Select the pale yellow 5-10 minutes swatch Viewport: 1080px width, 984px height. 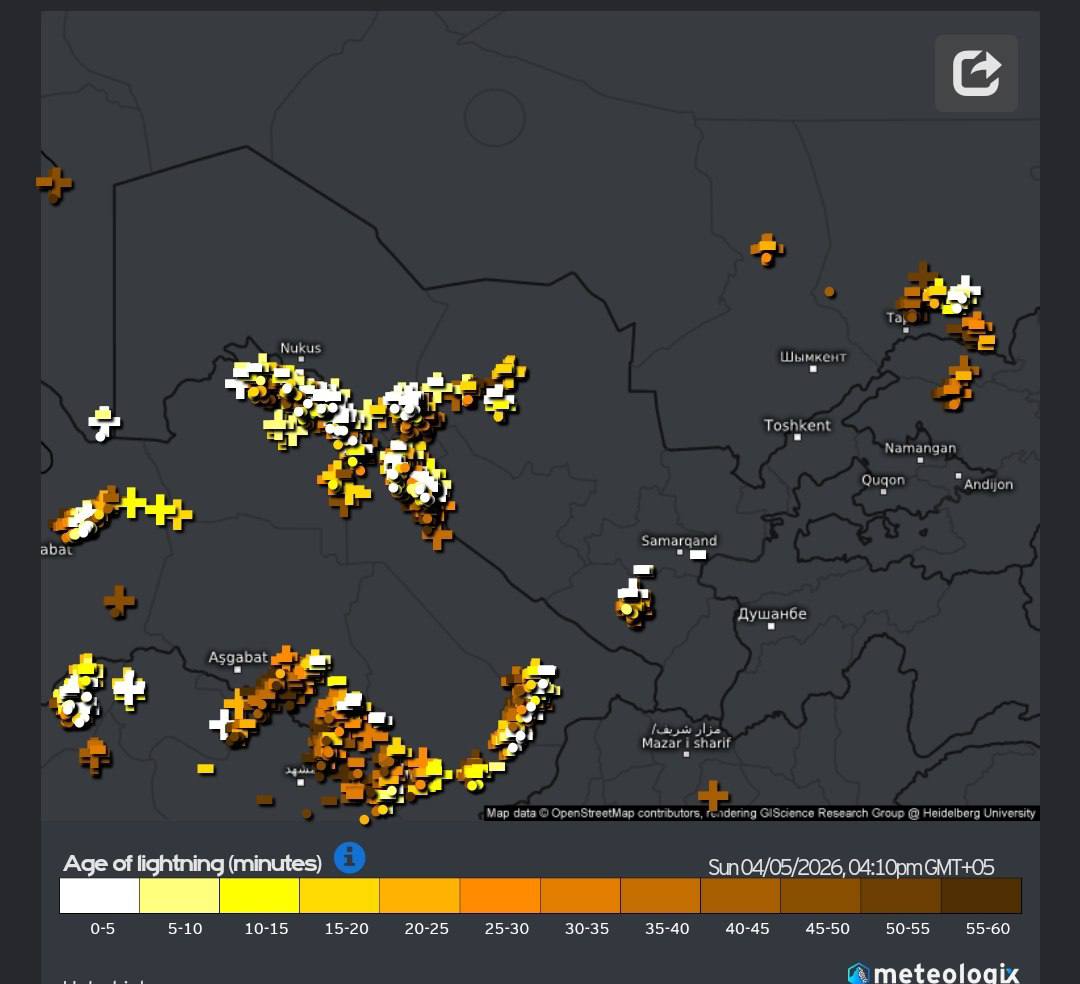click(179, 896)
